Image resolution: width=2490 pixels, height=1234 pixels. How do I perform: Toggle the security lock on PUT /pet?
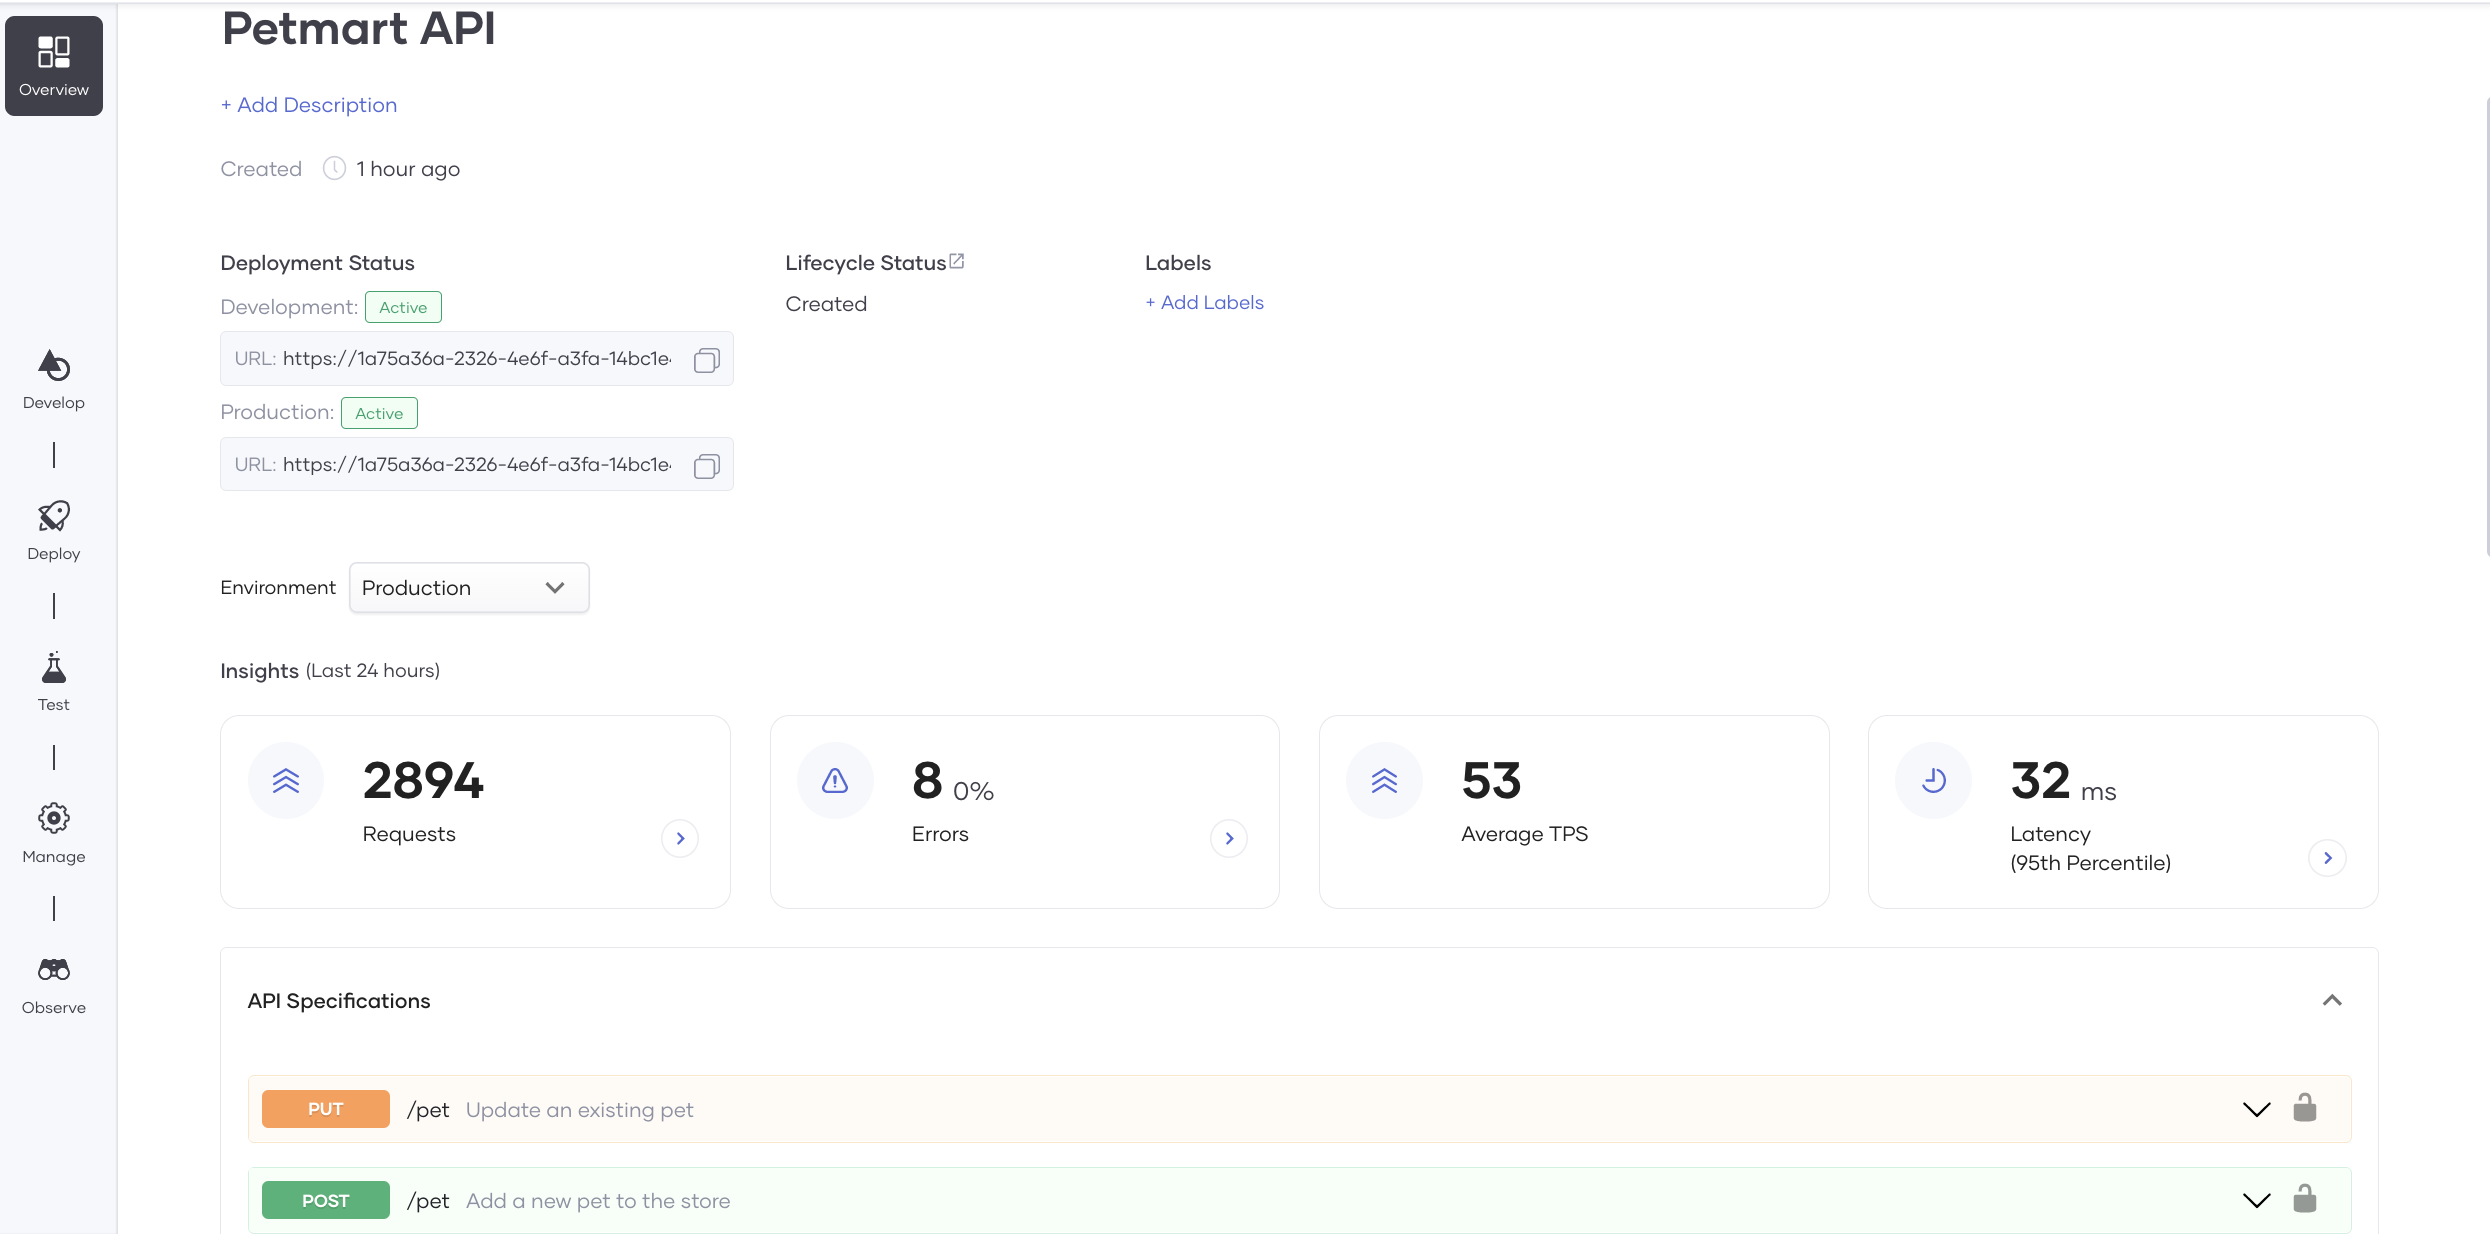(x=2306, y=1108)
